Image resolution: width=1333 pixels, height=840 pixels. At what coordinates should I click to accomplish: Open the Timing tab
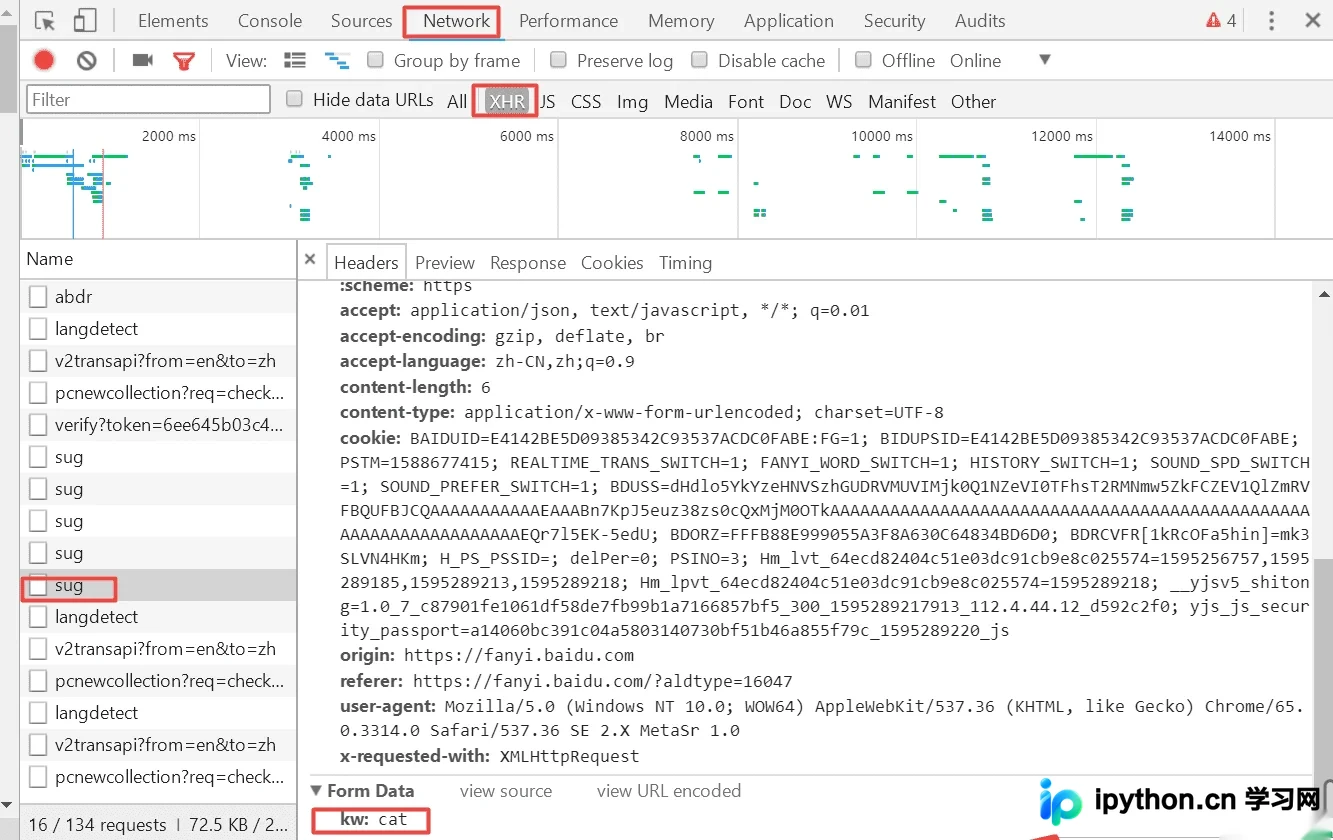coord(685,263)
